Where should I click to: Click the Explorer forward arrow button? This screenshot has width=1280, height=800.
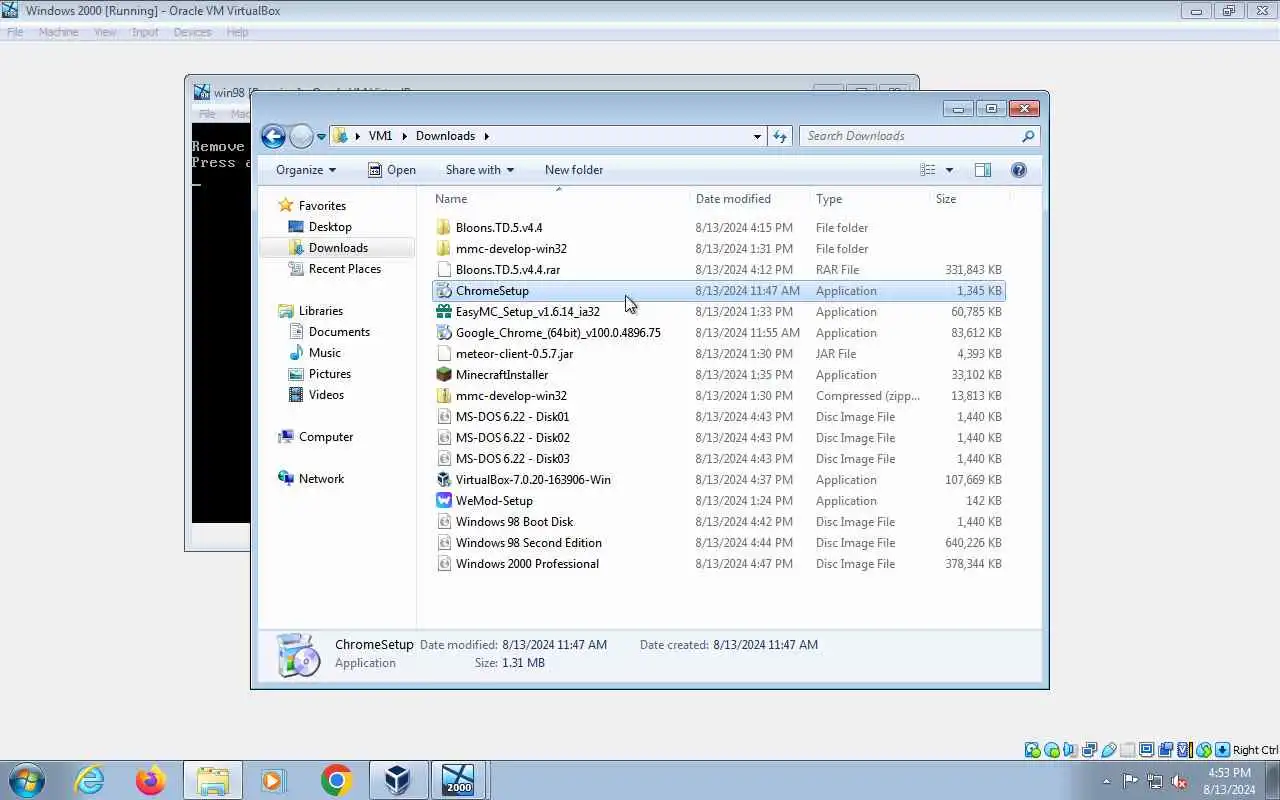click(301, 136)
